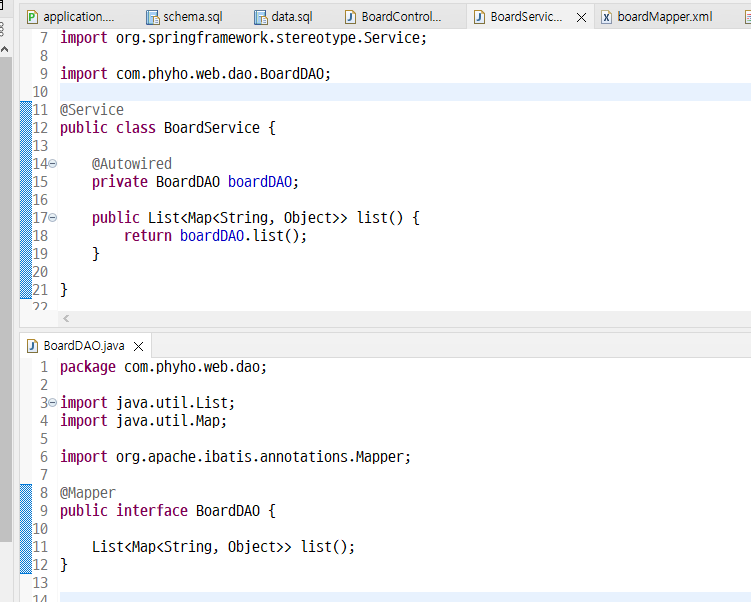Viewport: 751px width, 602px height.
Task: Click the @Mapper annotation in BoardDAO.java
Action: coord(88,493)
